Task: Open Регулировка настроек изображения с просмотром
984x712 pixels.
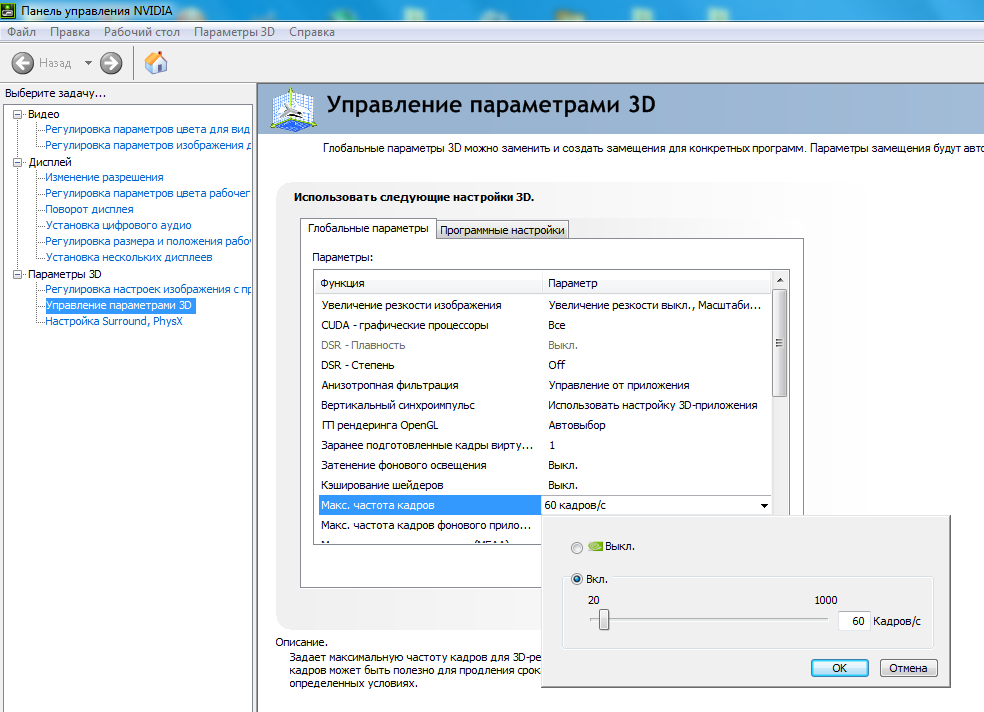Action: (x=147, y=289)
